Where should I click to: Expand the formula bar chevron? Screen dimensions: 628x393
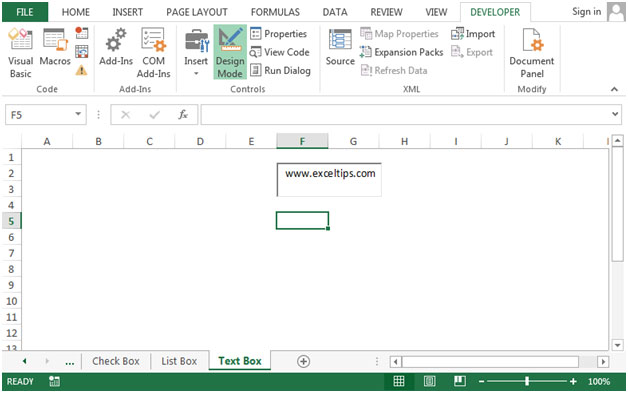[615, 115]
